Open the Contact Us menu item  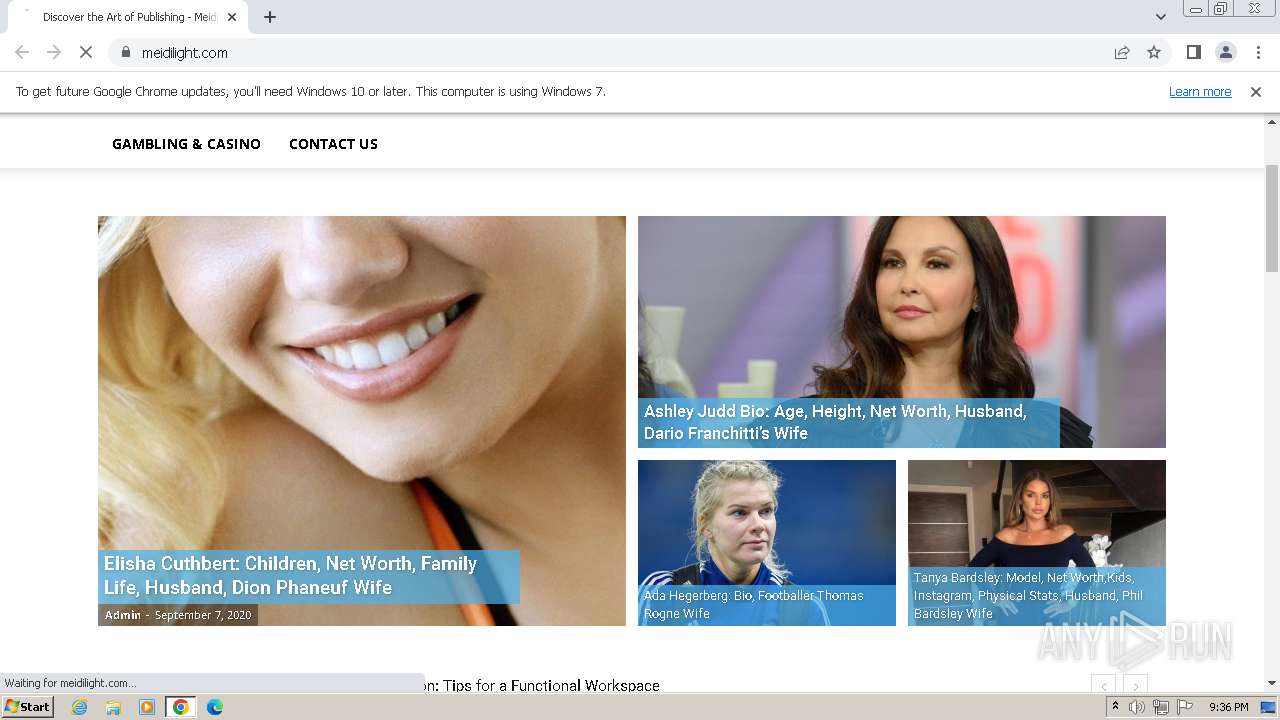pyautogui.click(x=333, y=144)
